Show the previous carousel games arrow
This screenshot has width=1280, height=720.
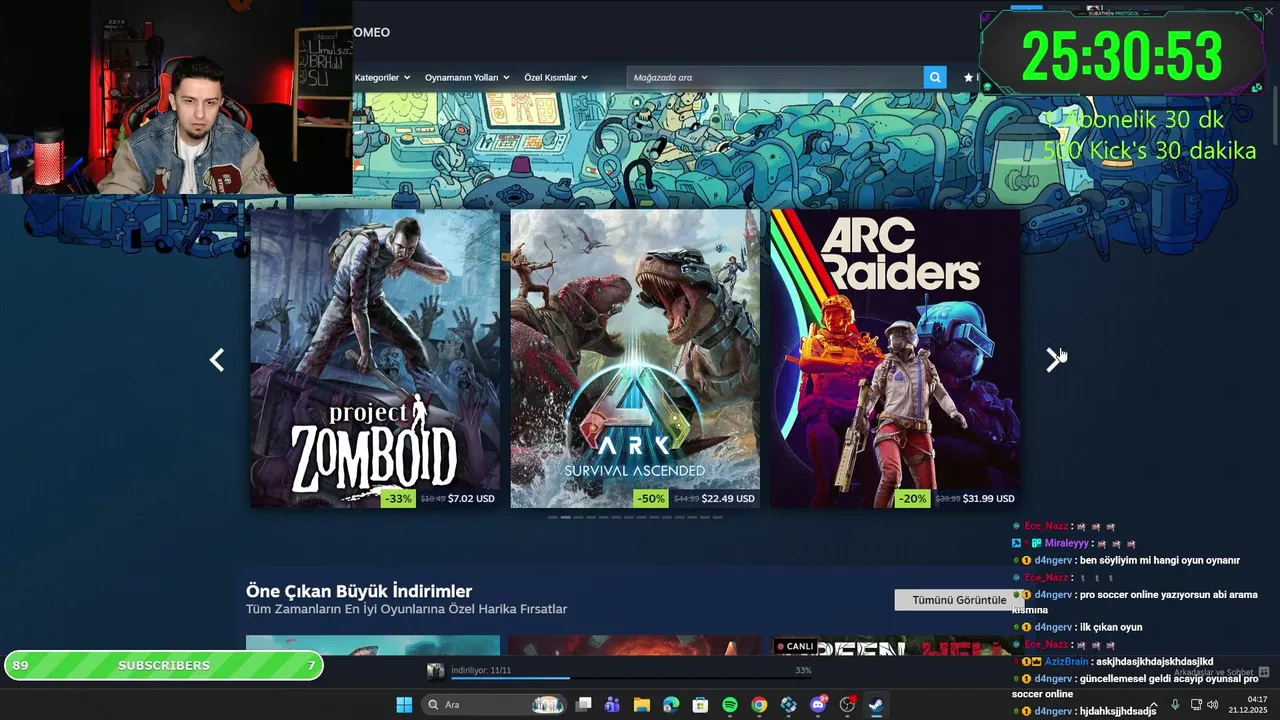pyautogui.click(x=217, y=360)
